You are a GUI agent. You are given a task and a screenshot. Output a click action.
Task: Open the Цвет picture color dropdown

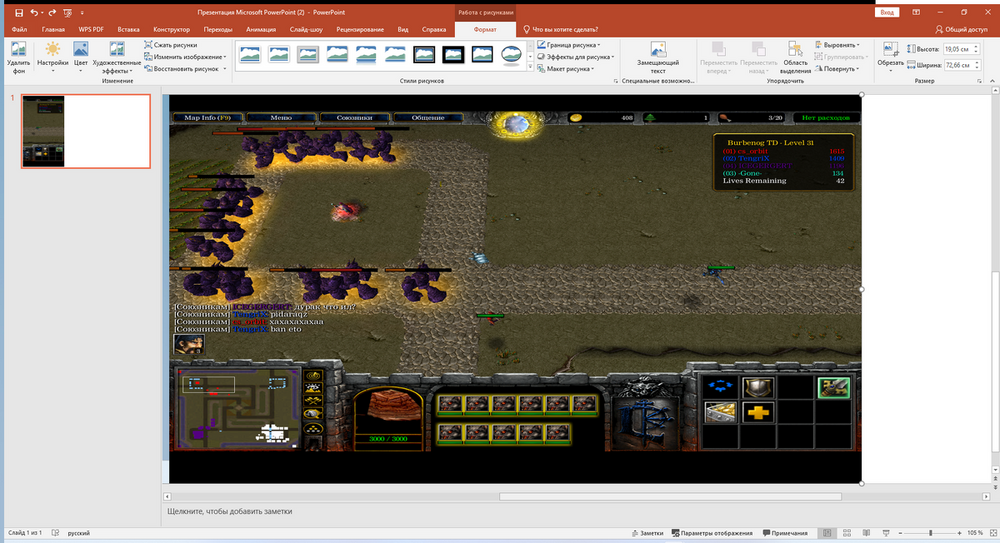80,57
